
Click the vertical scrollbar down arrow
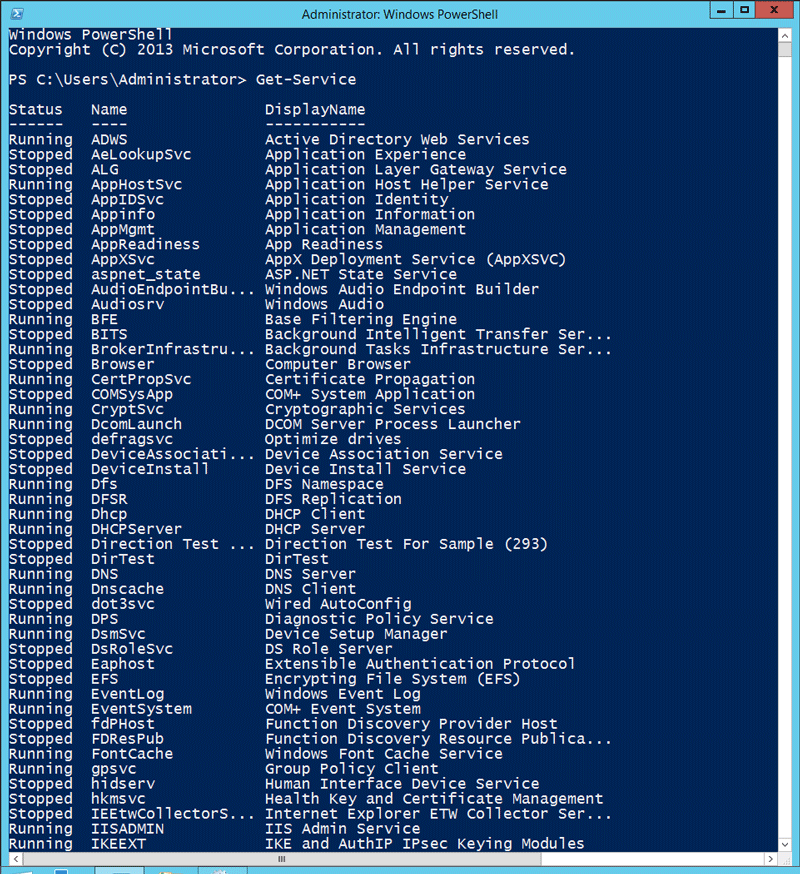(785, 844)
